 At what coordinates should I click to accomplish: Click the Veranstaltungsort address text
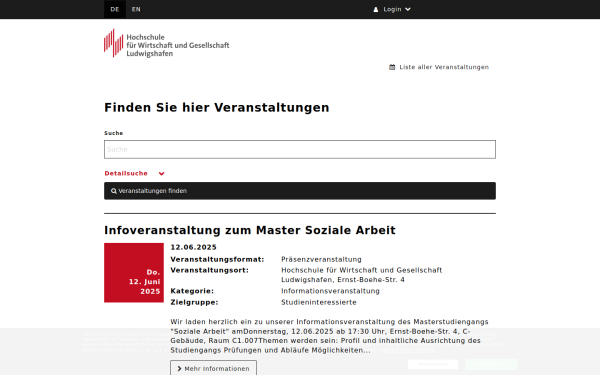click(362, 275)
